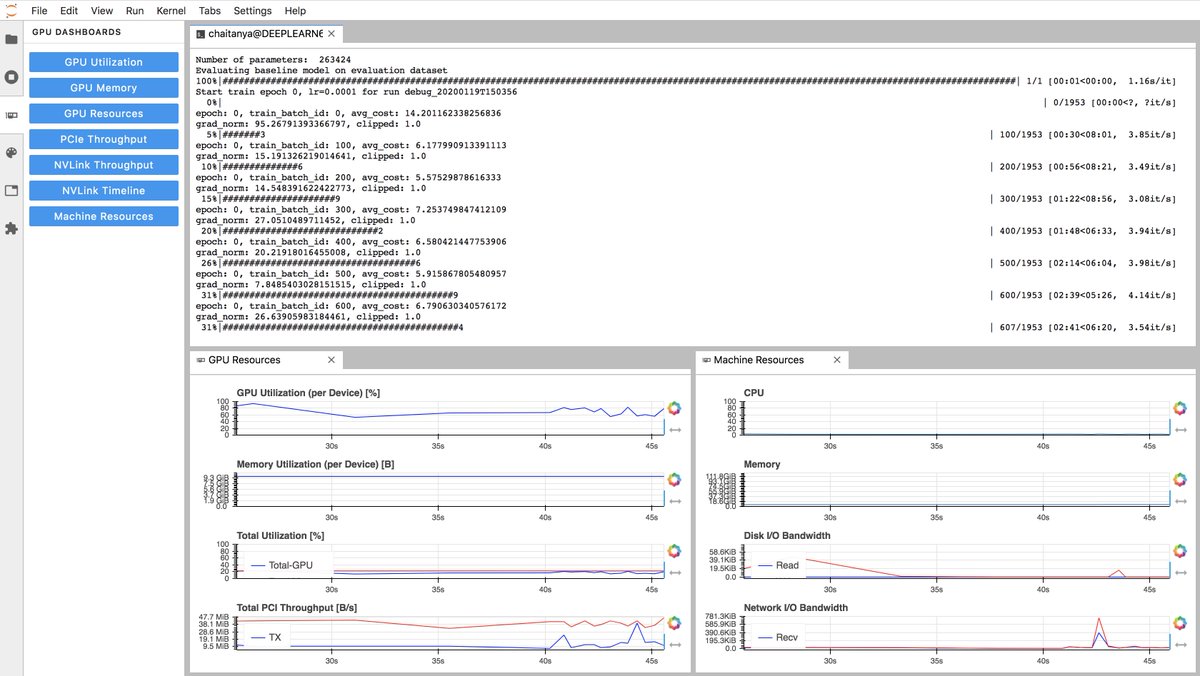
Task: Open the File menu
Action: (40, 10)
